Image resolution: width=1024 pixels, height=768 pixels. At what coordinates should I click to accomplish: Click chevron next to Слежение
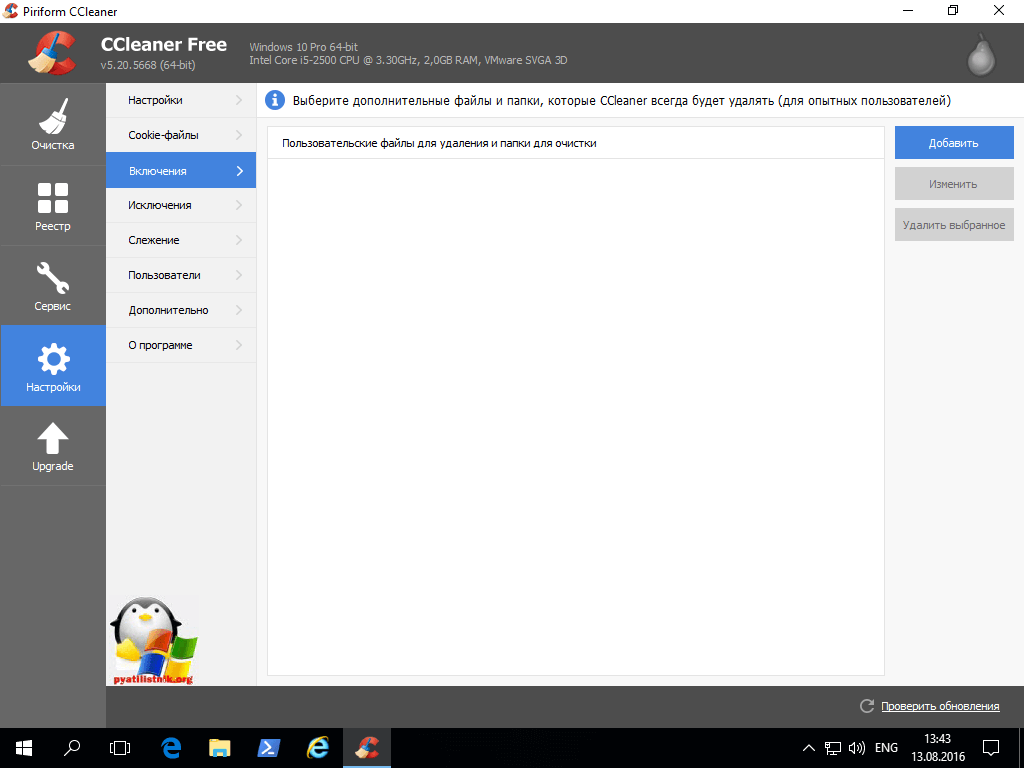coord(239,240)
